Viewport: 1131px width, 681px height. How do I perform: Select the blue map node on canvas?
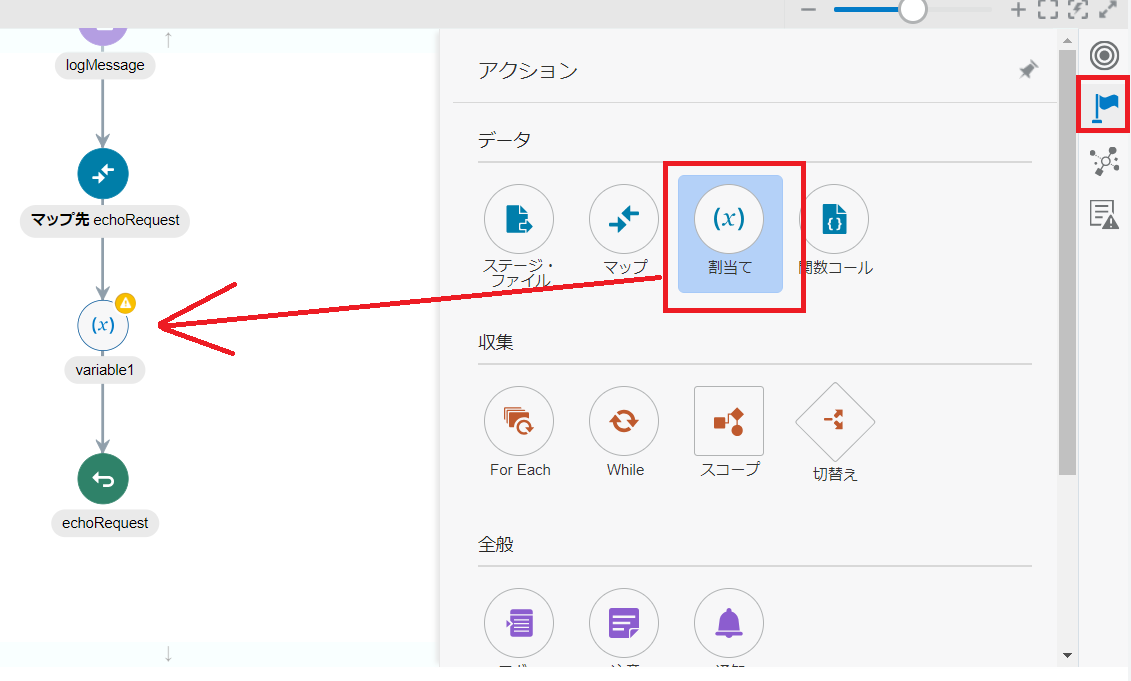(103, 174)
